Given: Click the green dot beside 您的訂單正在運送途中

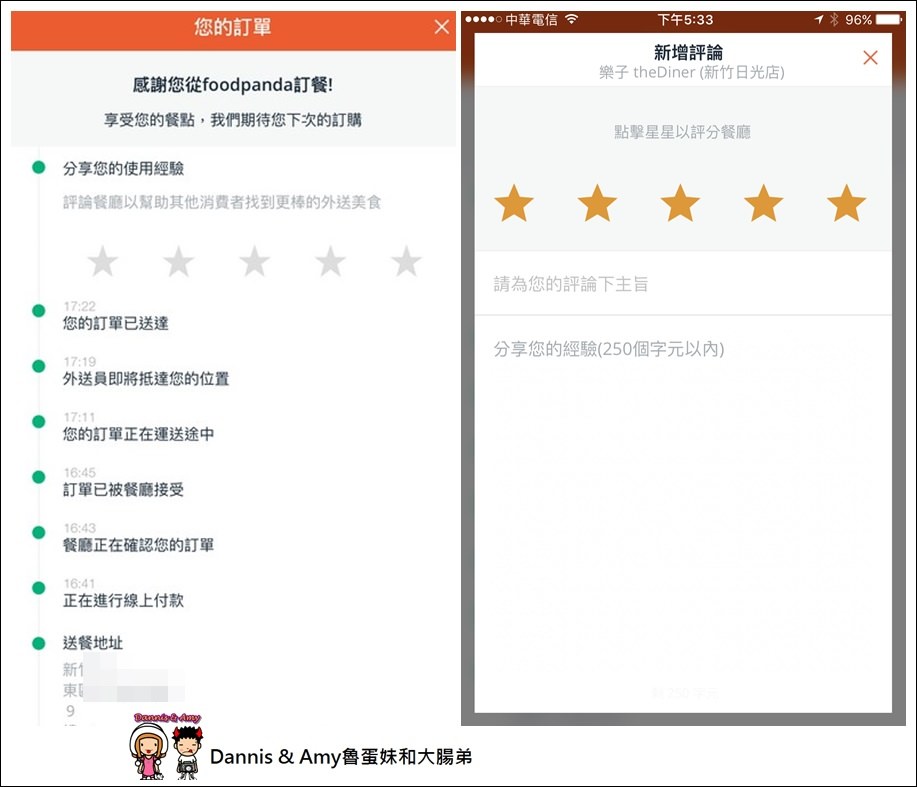Looking at the screenshot, I should point(39,422).
